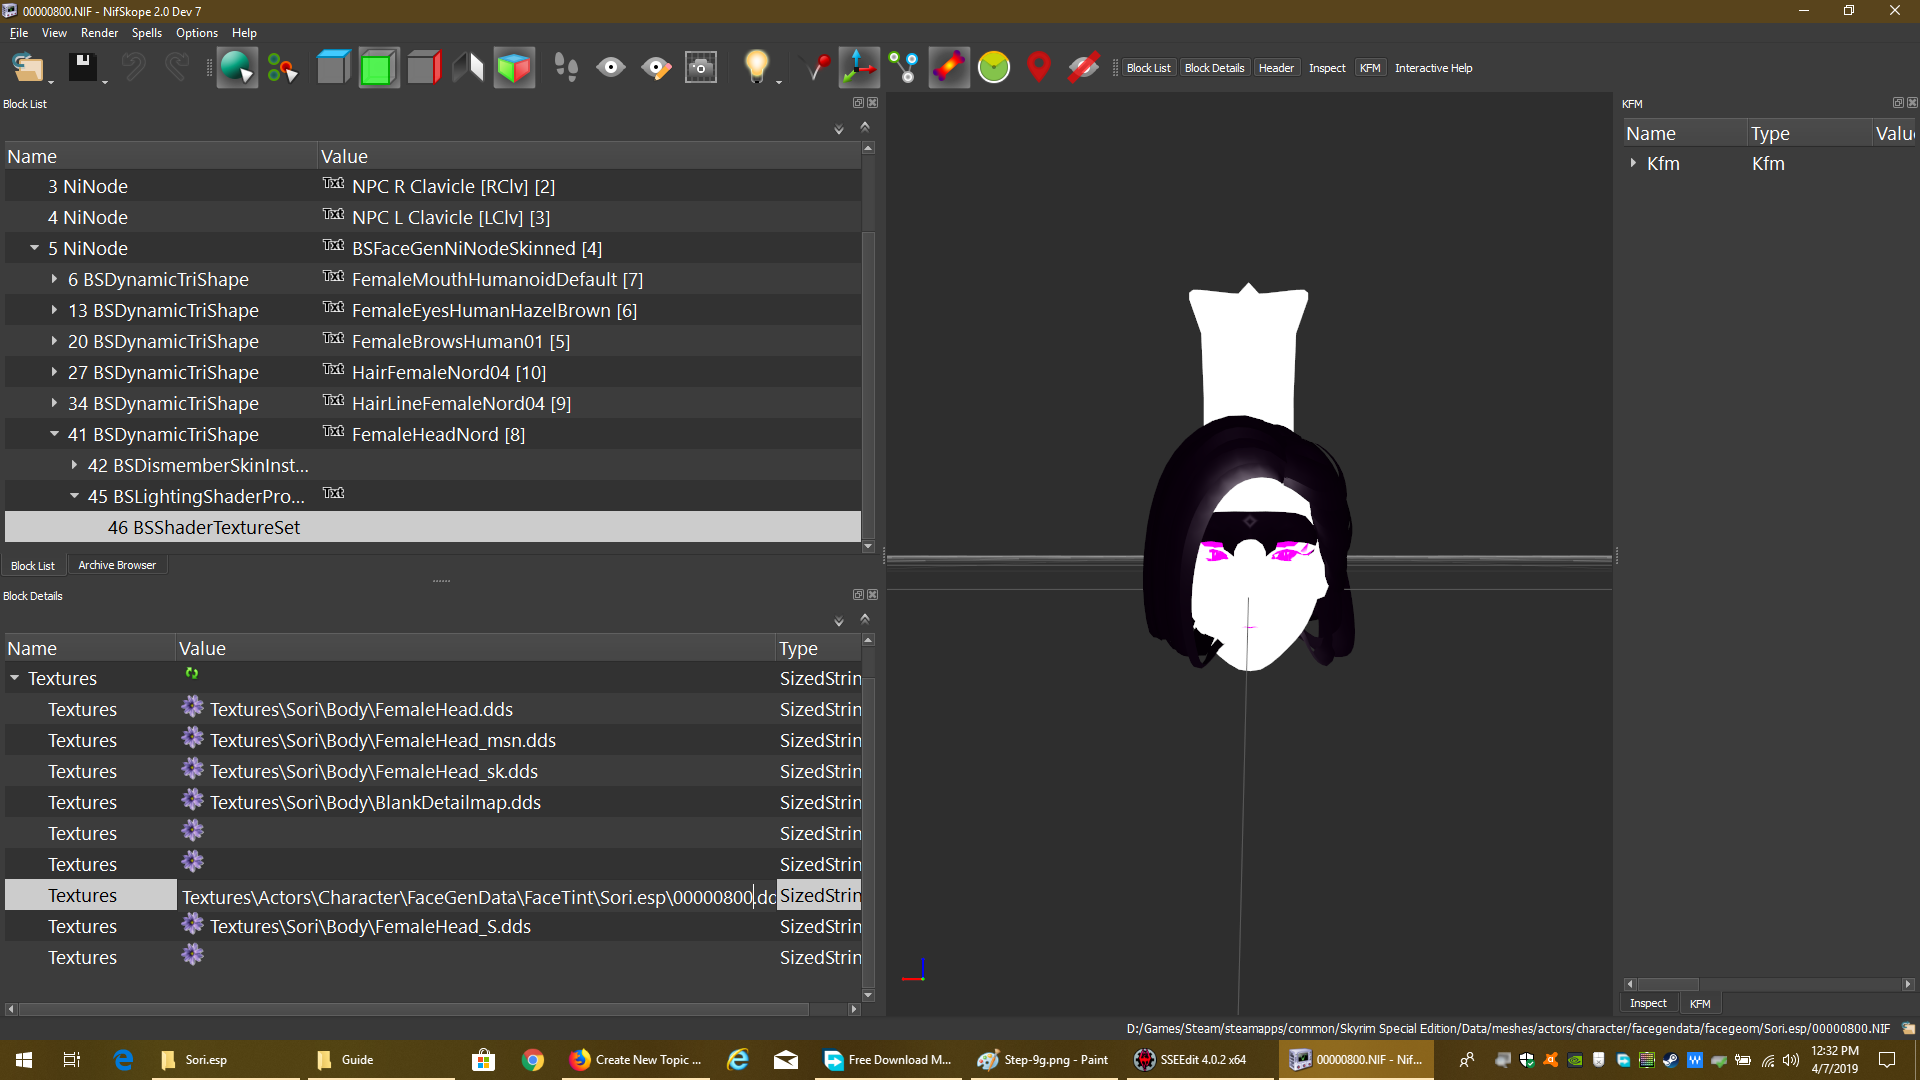
Task: Expand the Kfm tree item
Action: (x=1633, y=163)
